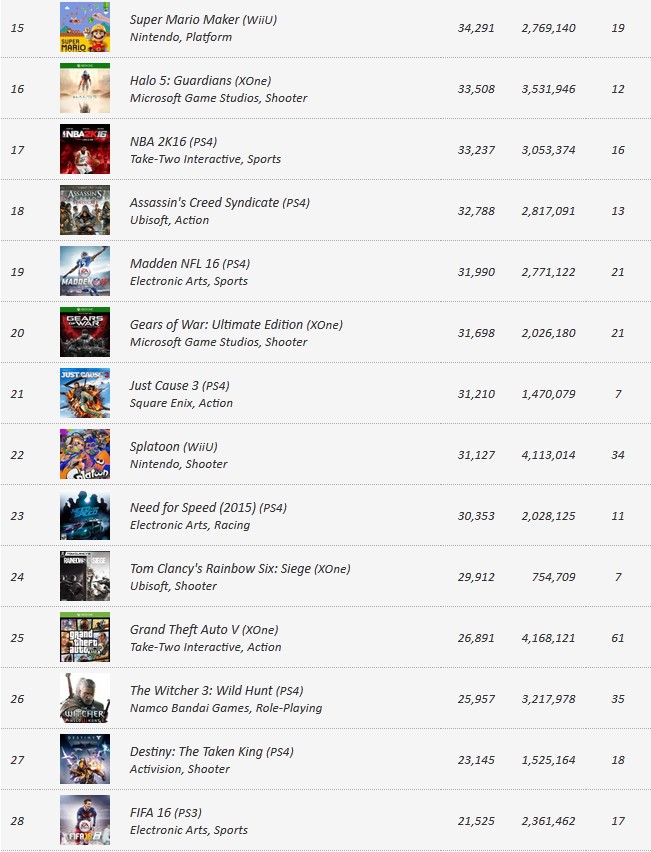
Task: Select the NBA 2K16 cover image
Action: coord(85,149)
